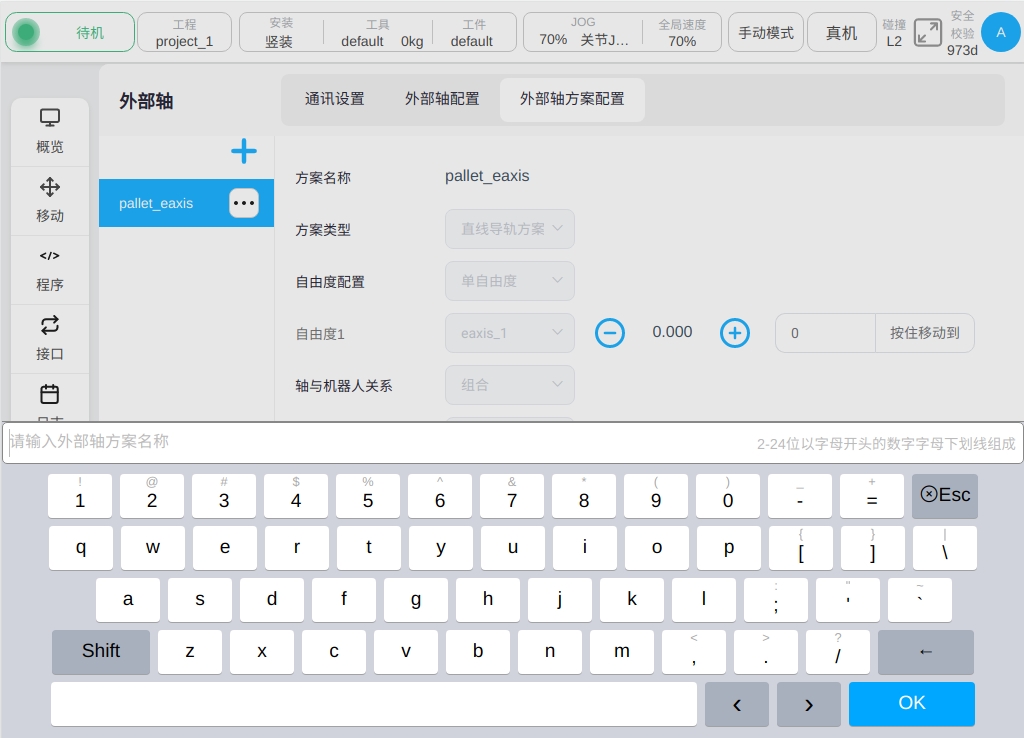Switch to 外部轴配置 tab
1024x738 pixels.
point(442,99)
